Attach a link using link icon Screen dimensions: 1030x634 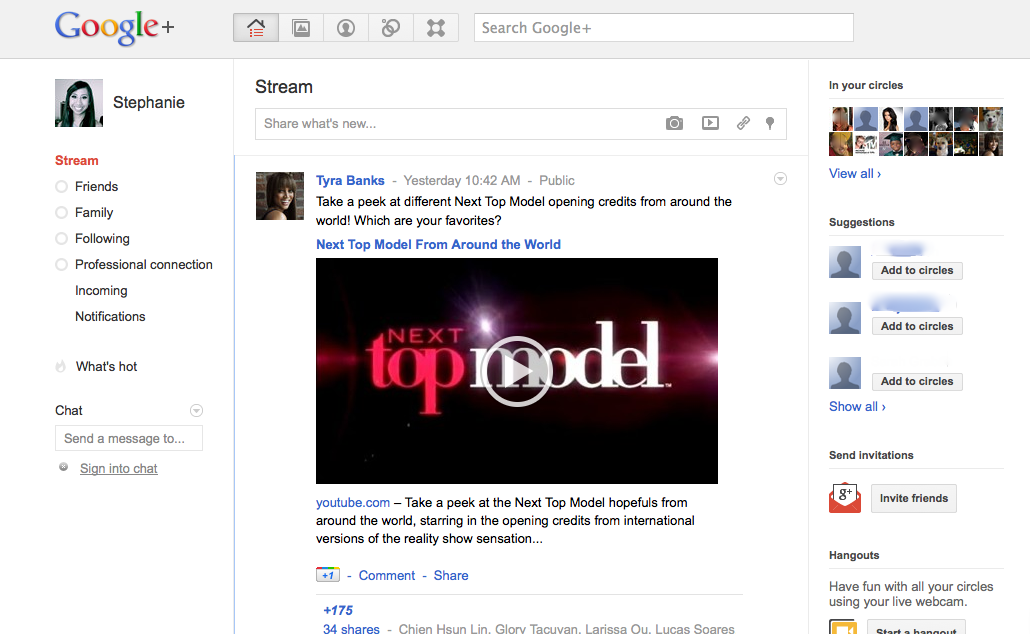click(x=743, y=123)
